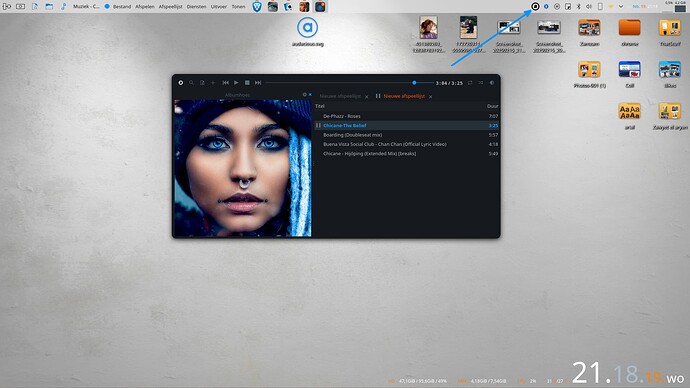Click the Audacious tray icon in system tray
The image size is (690, 388).
535,6
